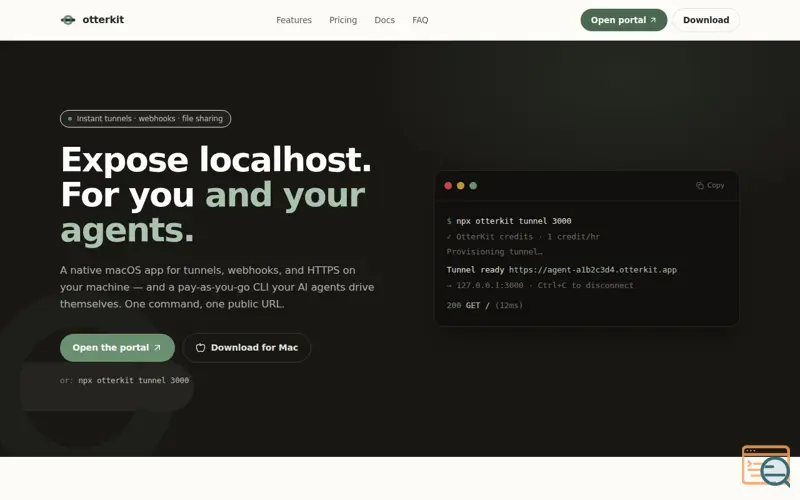Click the Open the portal hero button
The image size is (800, 500).
117,347
